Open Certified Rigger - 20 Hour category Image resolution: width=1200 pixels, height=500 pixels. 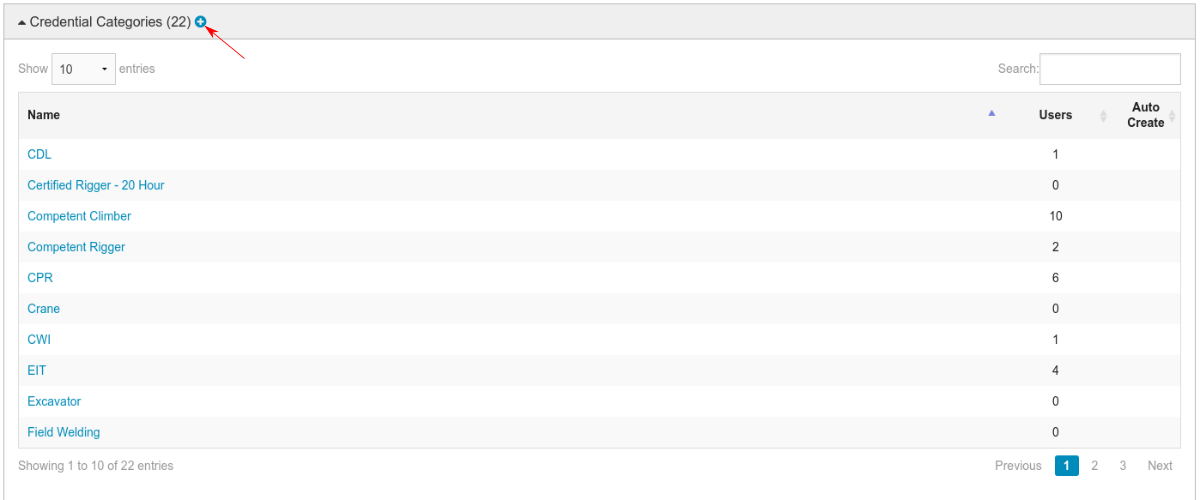96,186
